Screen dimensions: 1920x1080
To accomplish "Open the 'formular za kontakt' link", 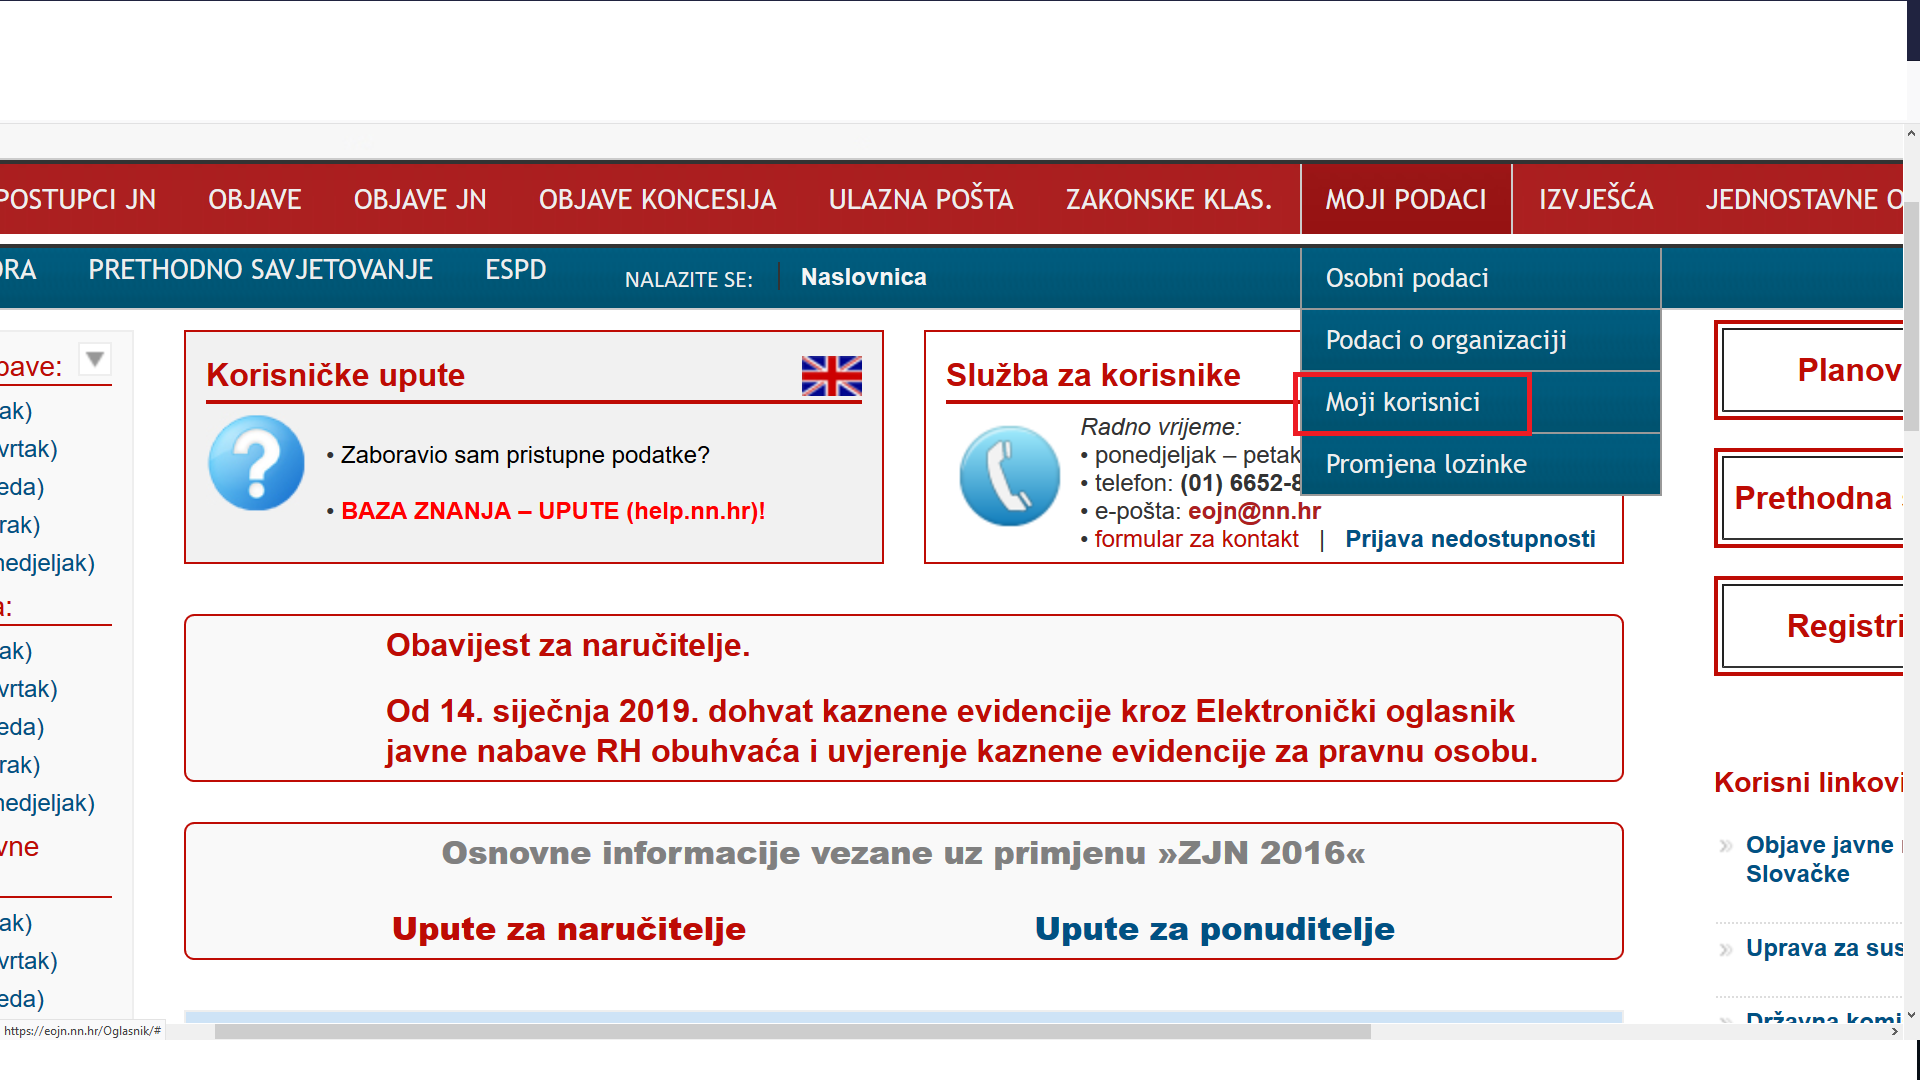I will click(1196, 539).
